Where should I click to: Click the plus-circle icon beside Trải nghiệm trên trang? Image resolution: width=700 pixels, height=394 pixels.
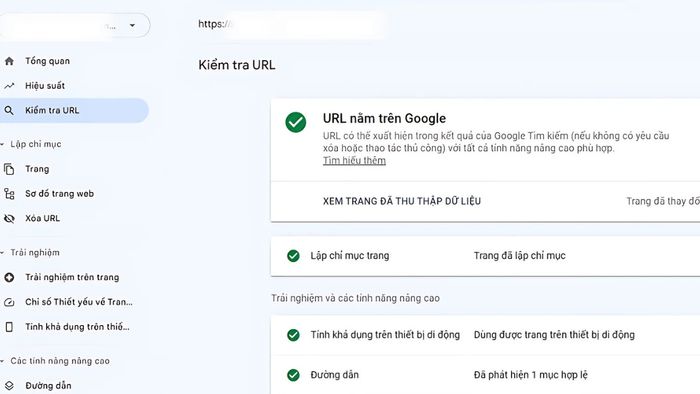coord(9,277)
